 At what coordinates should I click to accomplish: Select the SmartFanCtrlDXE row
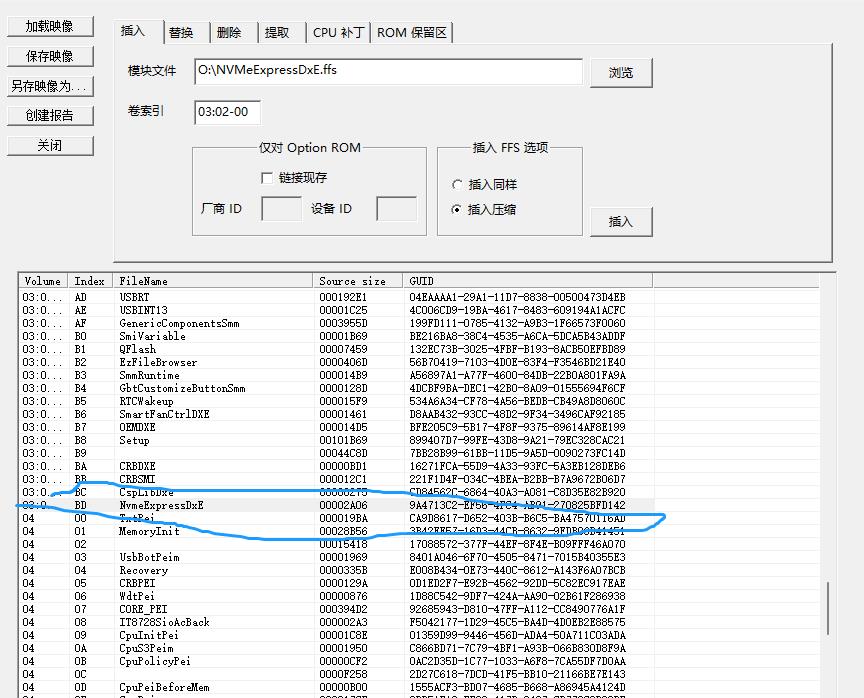(336, 414)
